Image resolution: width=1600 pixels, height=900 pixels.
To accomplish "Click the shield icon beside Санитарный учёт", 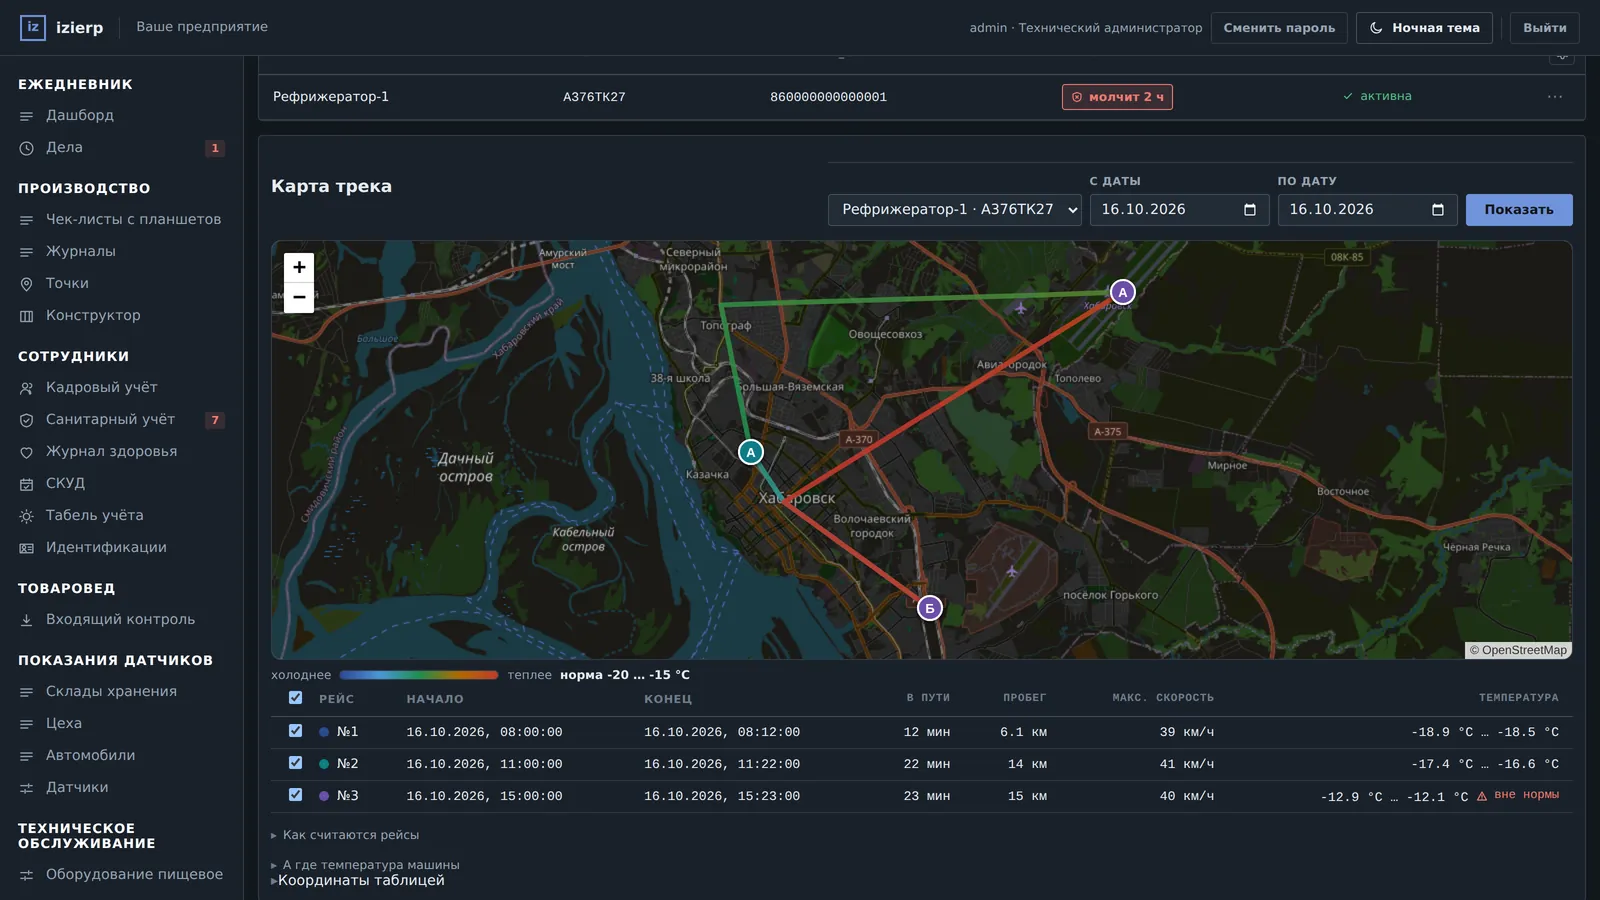I will pos(27,420).
